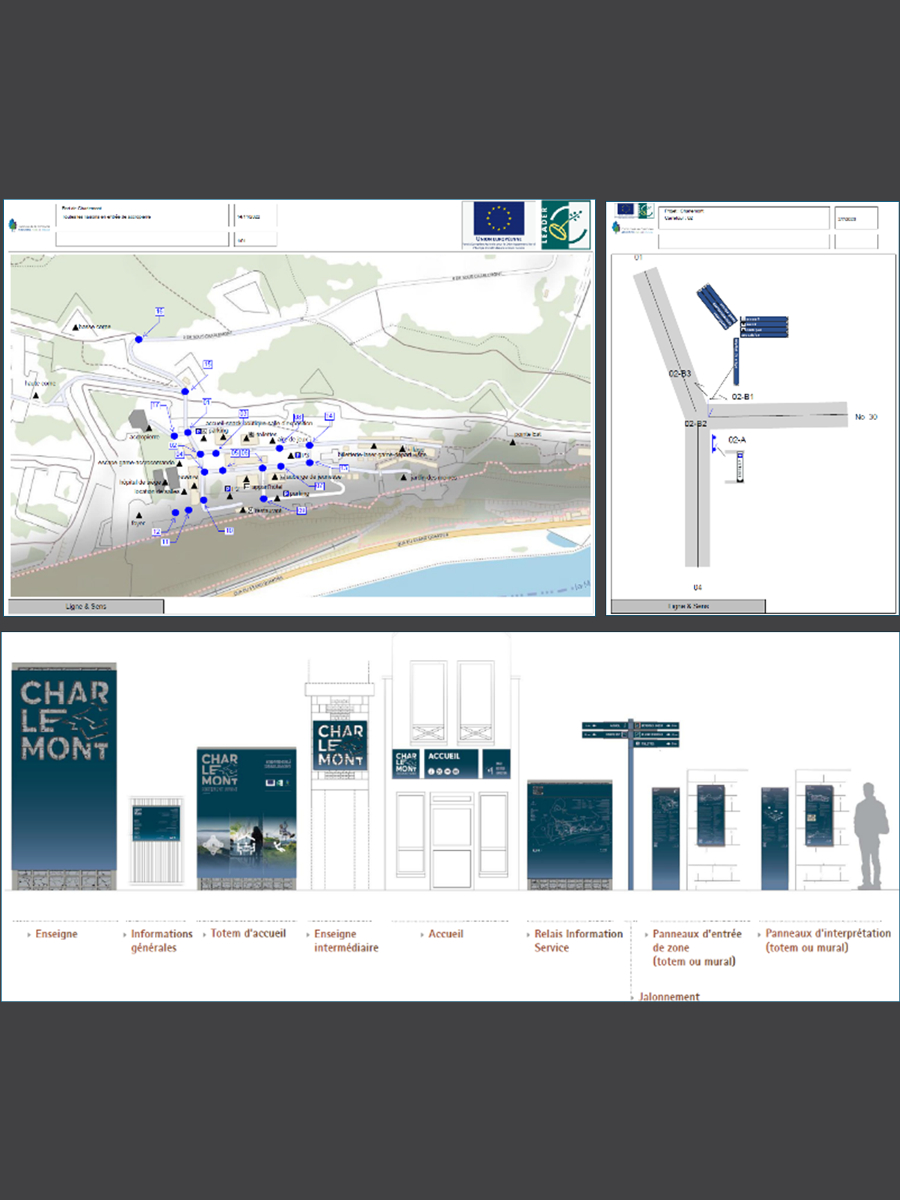Click the green LEADER programme logo

coord(563,224)
